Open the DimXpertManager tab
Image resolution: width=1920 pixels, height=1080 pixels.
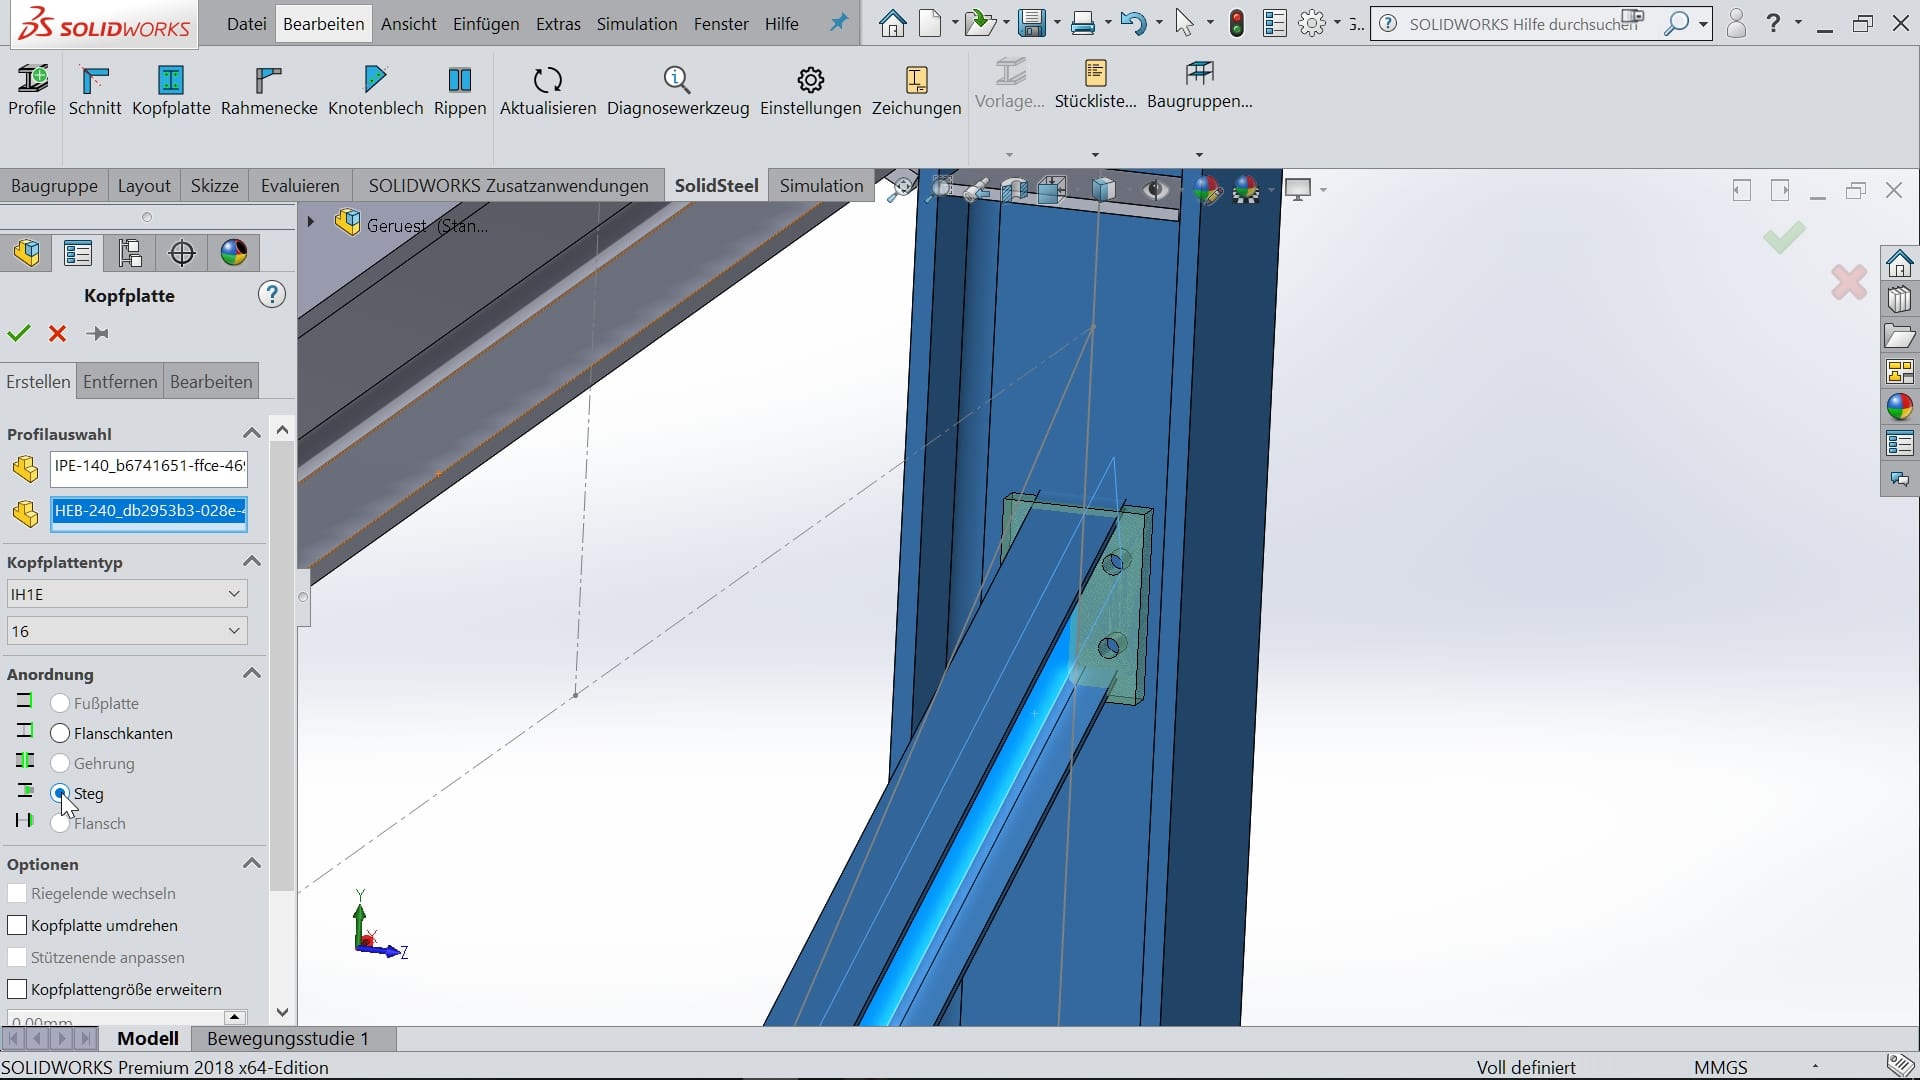pos(182,253)
